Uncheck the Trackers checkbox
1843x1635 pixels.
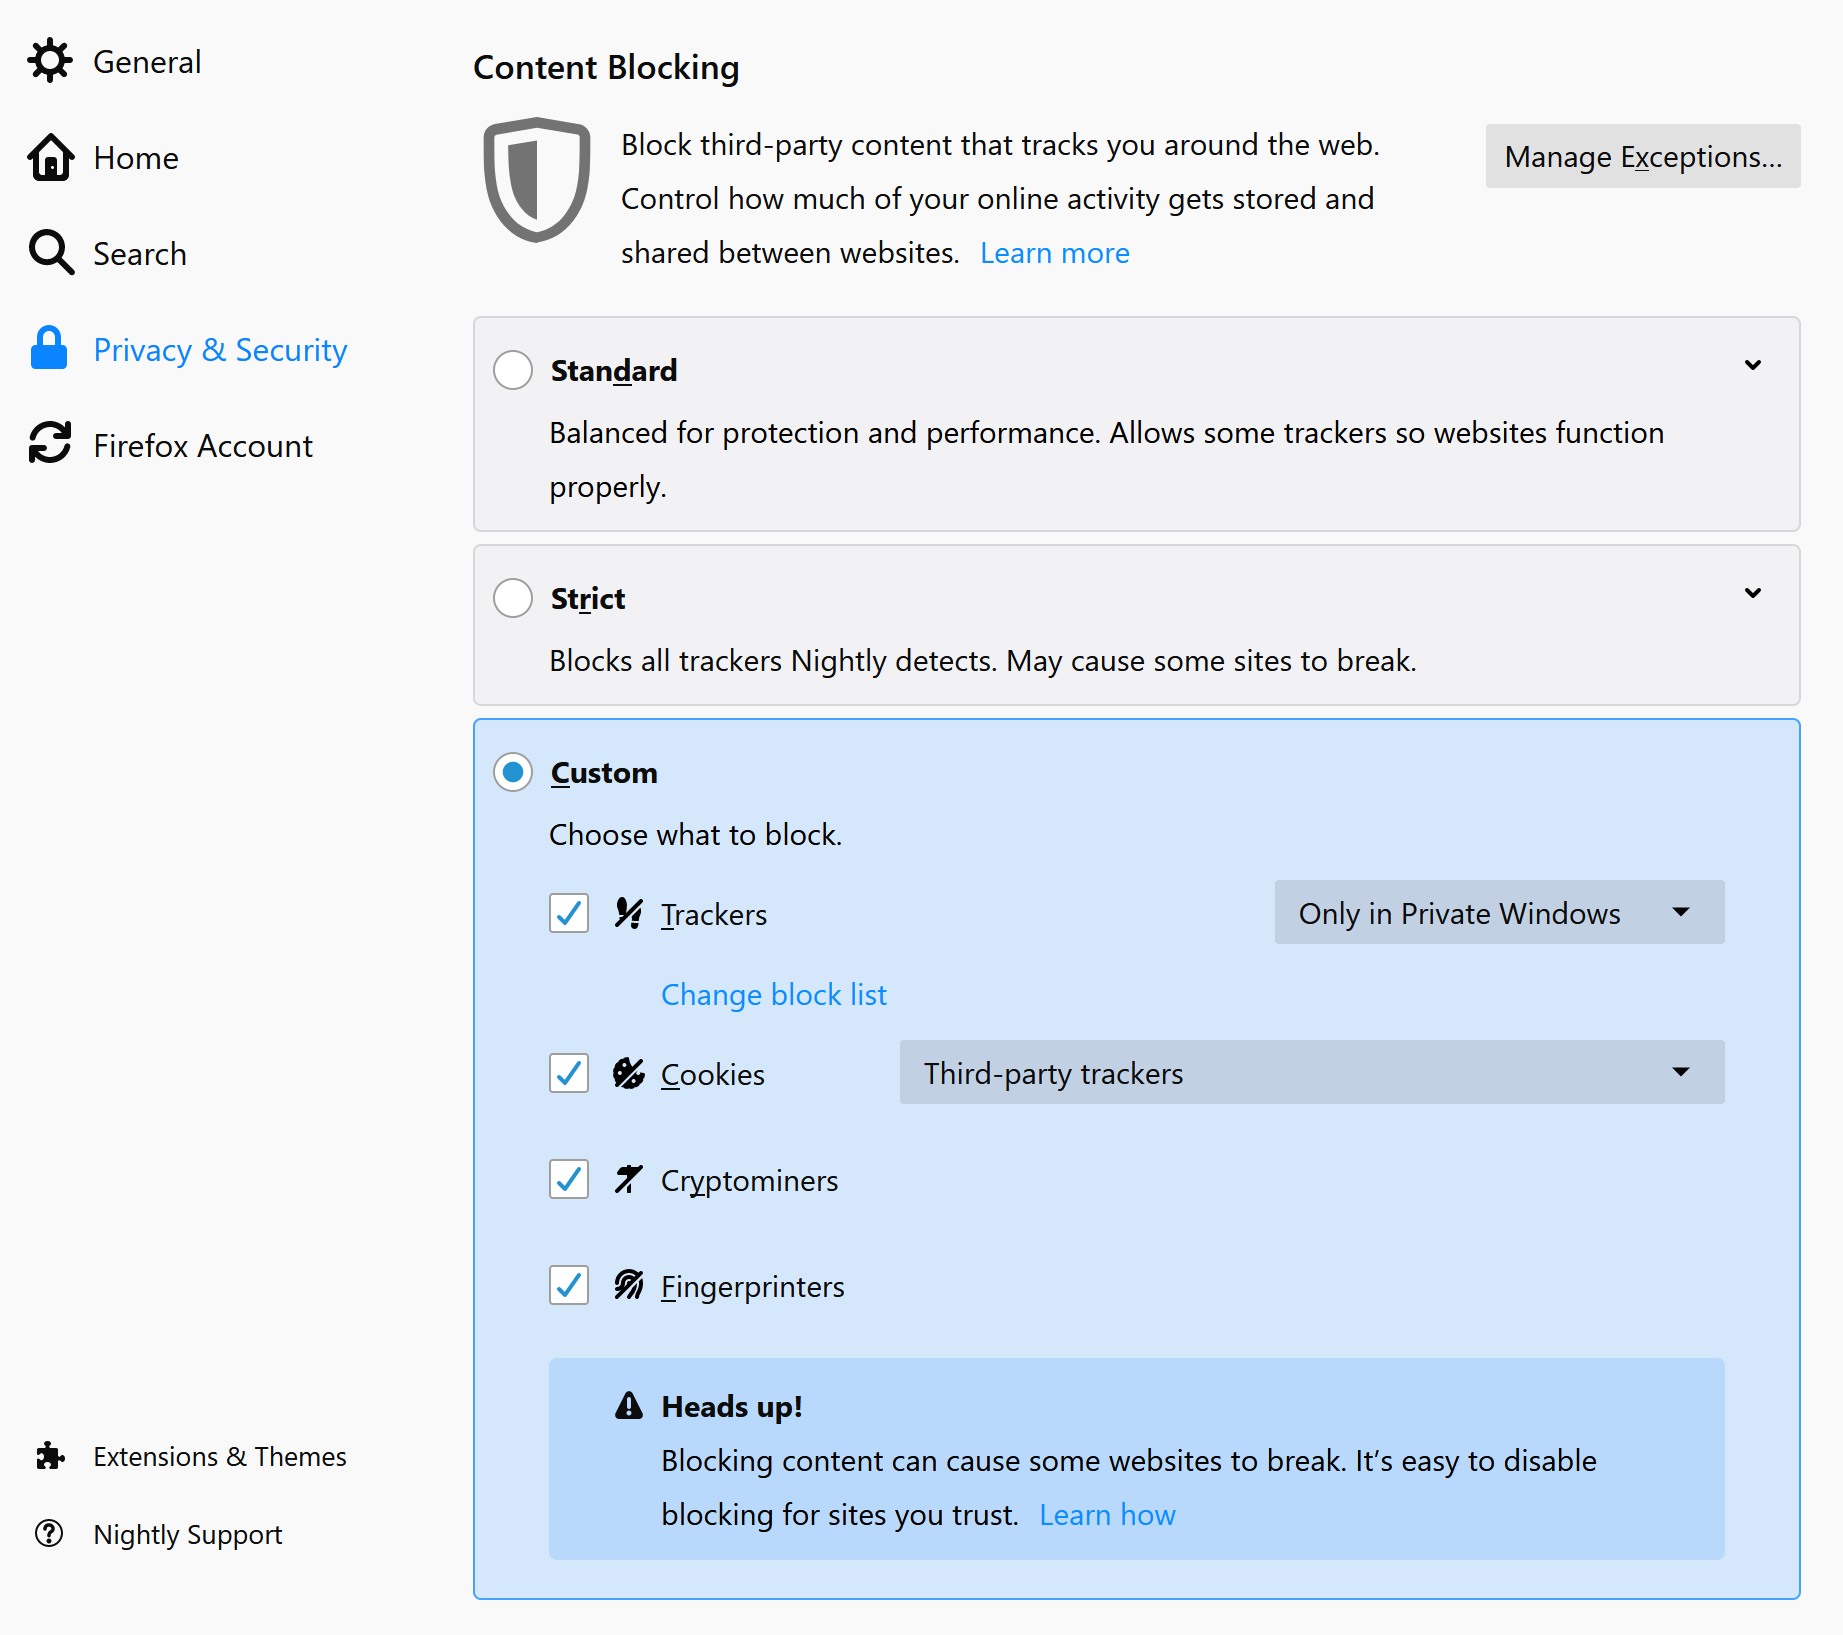[569, 913]
